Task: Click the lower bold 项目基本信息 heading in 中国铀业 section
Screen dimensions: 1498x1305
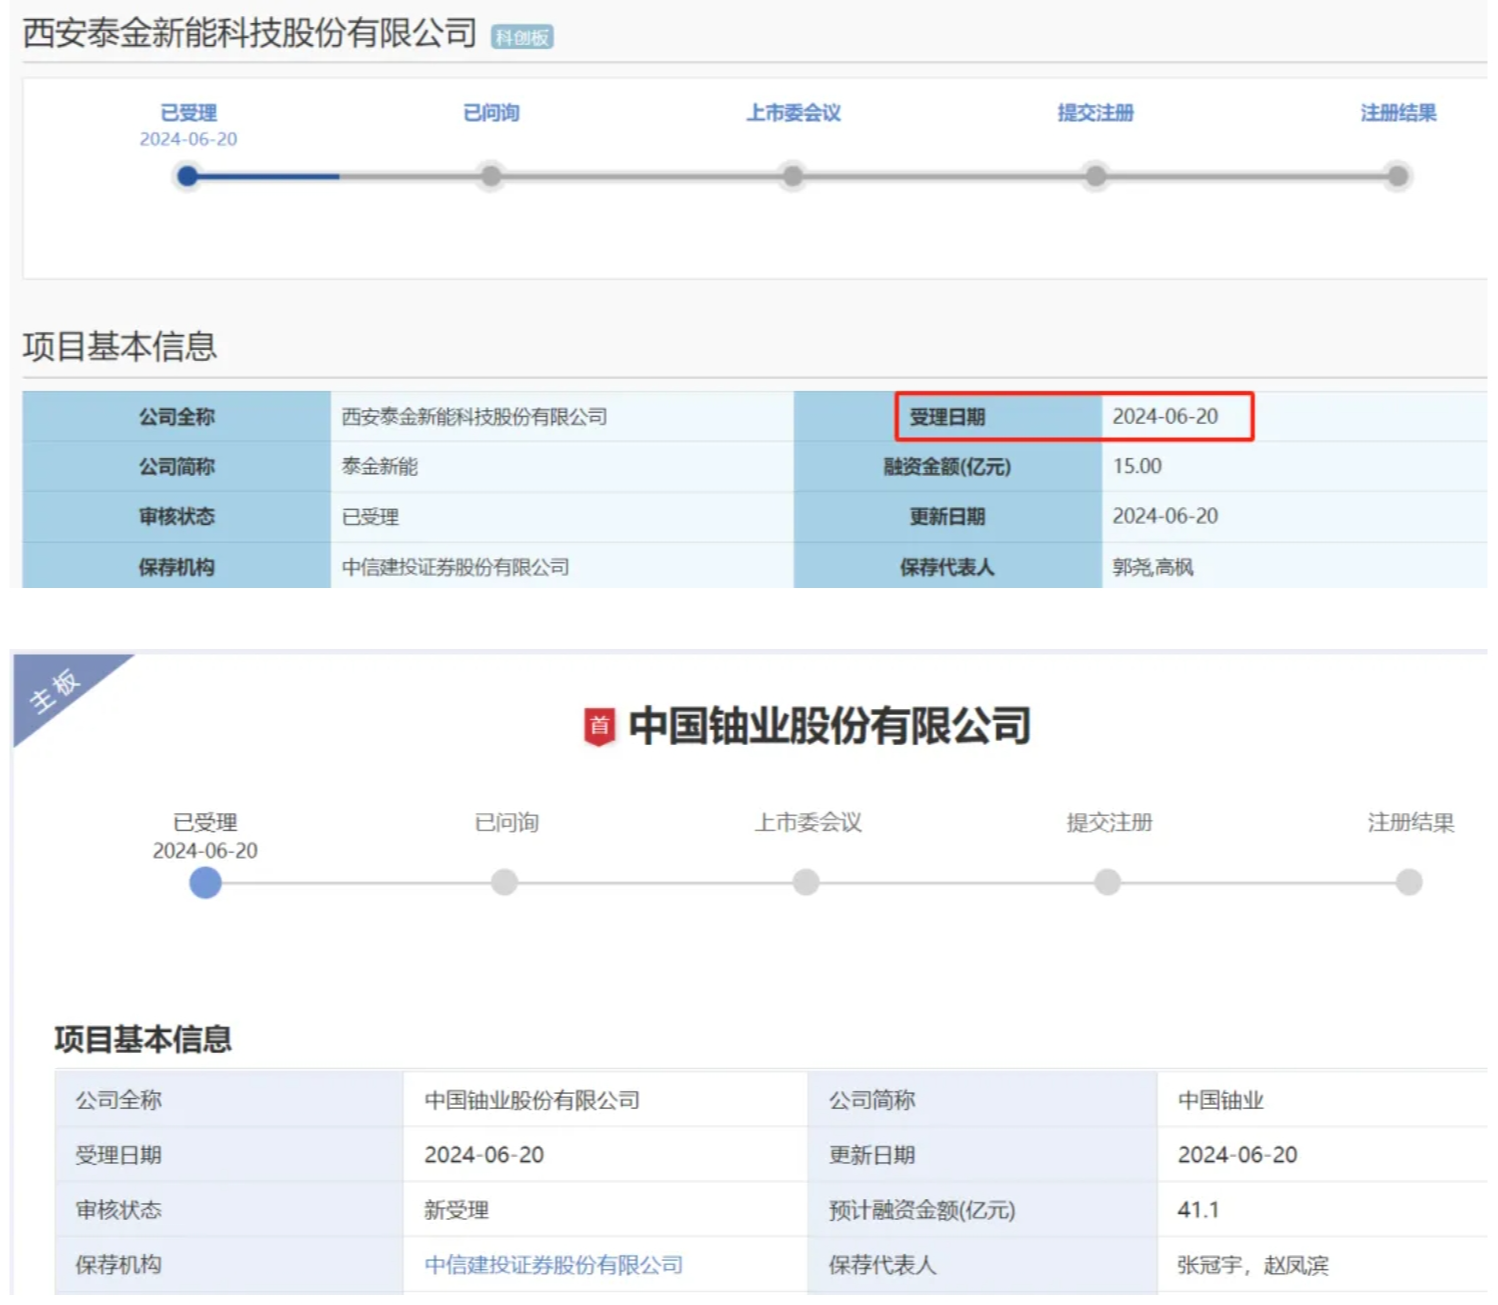Action: 143,1039
